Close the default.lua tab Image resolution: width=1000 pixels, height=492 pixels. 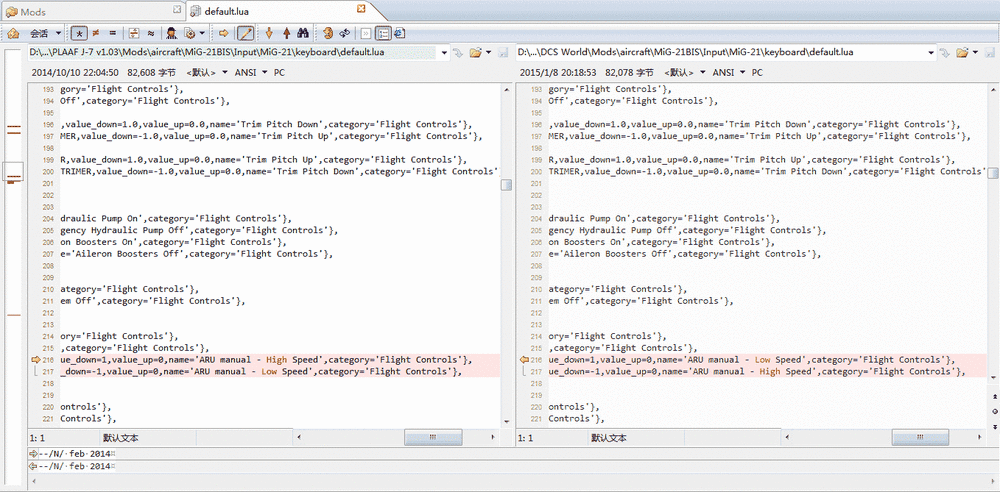pos(360,9)
